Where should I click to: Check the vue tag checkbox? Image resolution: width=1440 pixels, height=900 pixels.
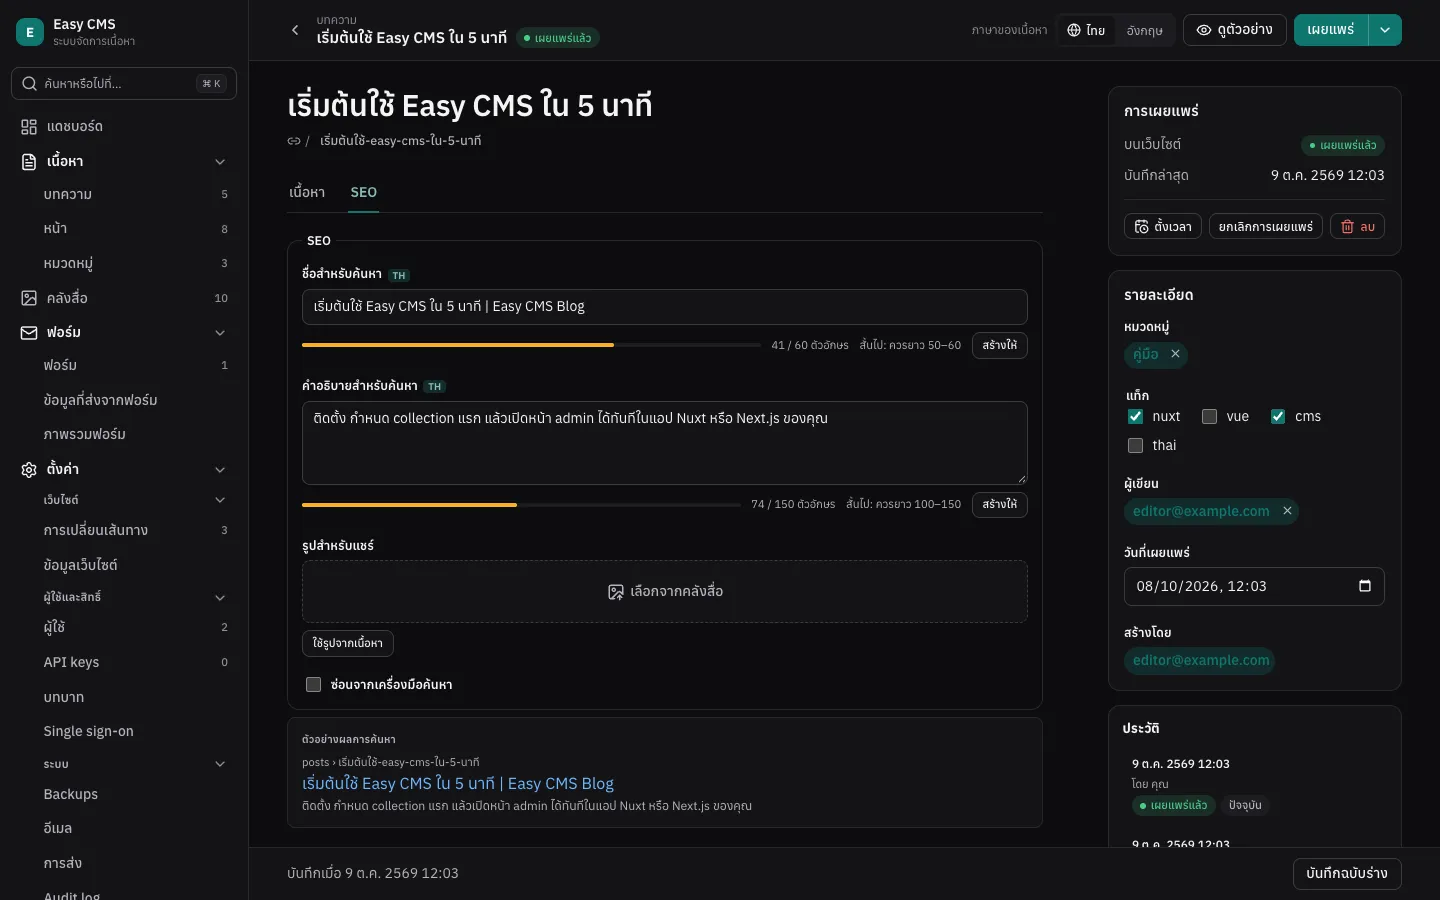pyautogui.click(x=1209, y=417)
